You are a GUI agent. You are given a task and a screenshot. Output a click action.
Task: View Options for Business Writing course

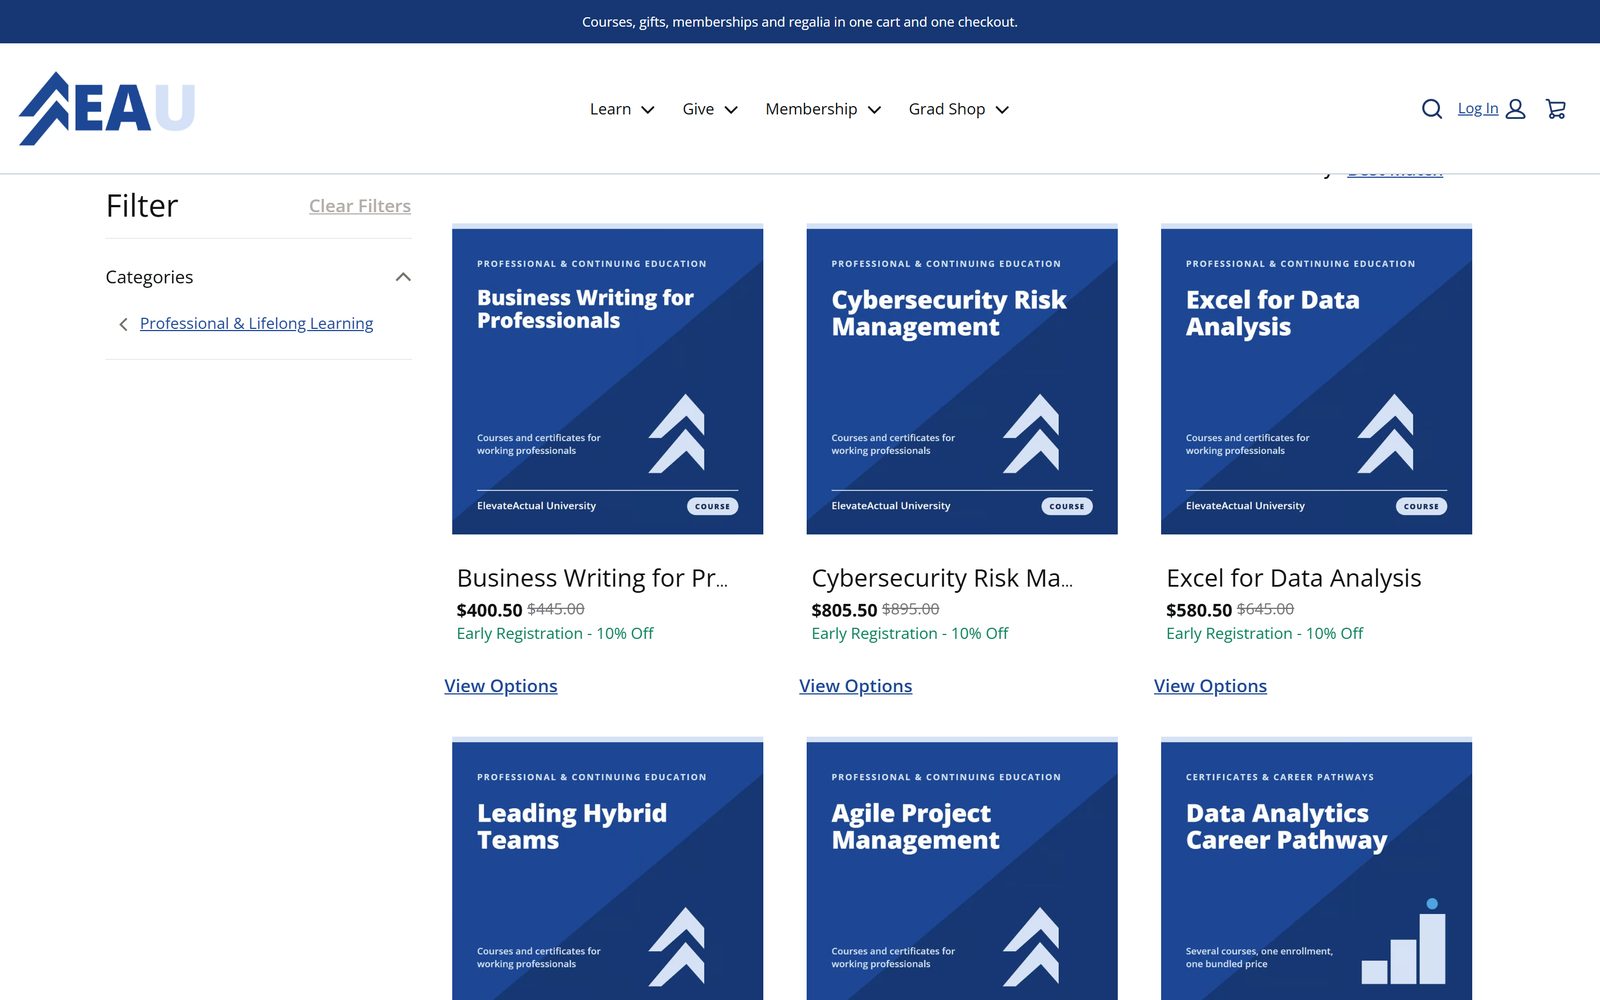[501, 686]
